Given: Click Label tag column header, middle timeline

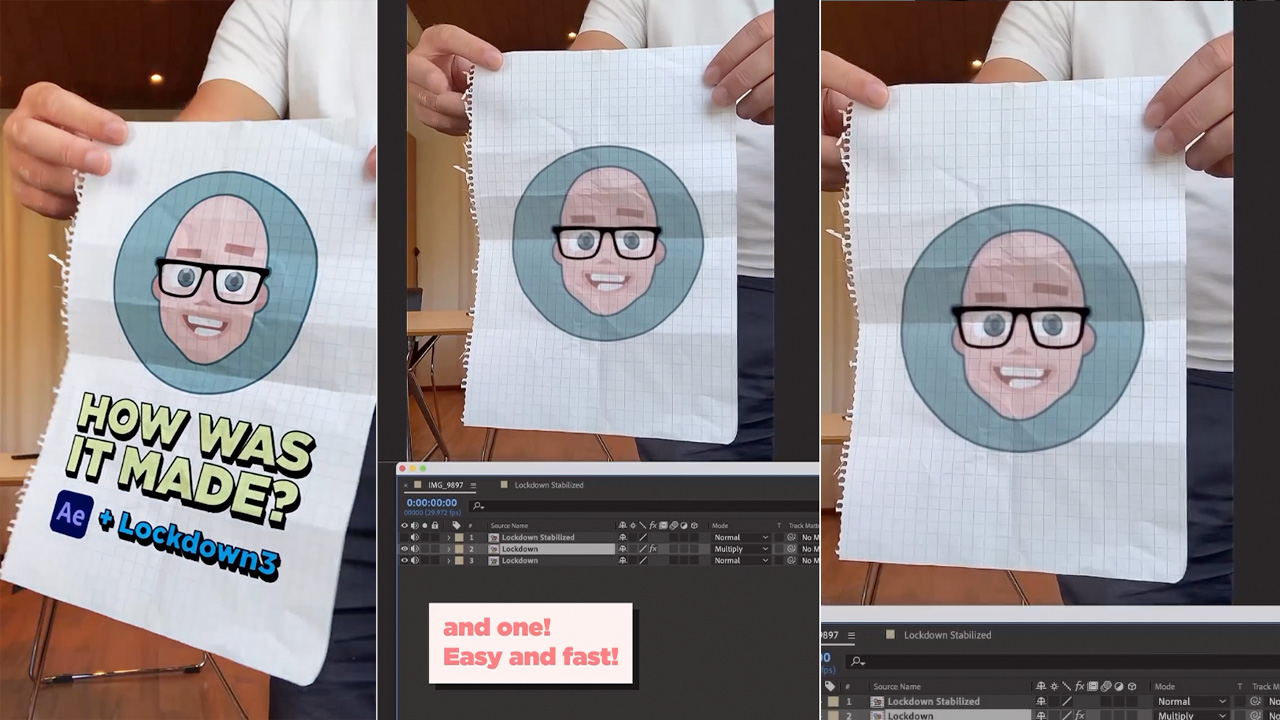Looking at the screenshot, I should (x=457, y=525).
